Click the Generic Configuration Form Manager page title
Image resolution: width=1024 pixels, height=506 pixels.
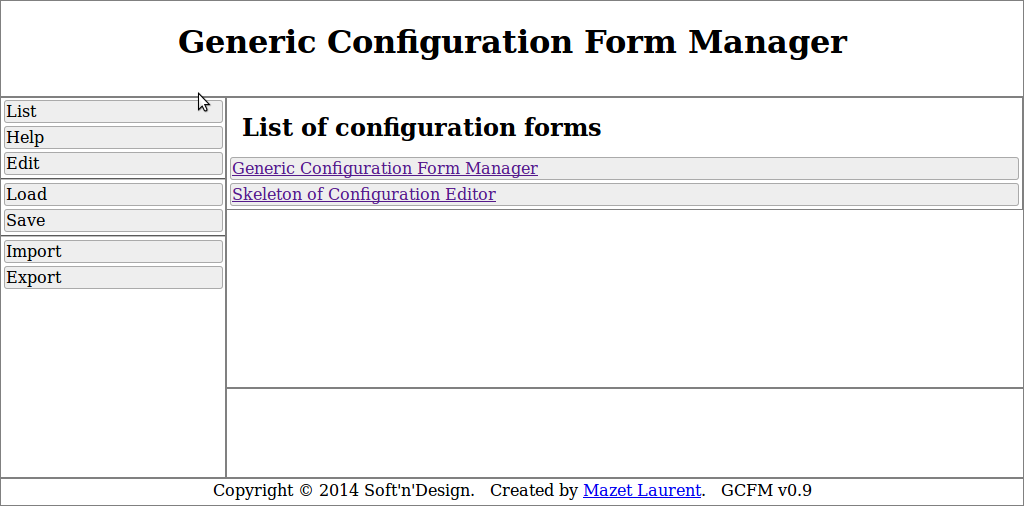click(512, 42)
